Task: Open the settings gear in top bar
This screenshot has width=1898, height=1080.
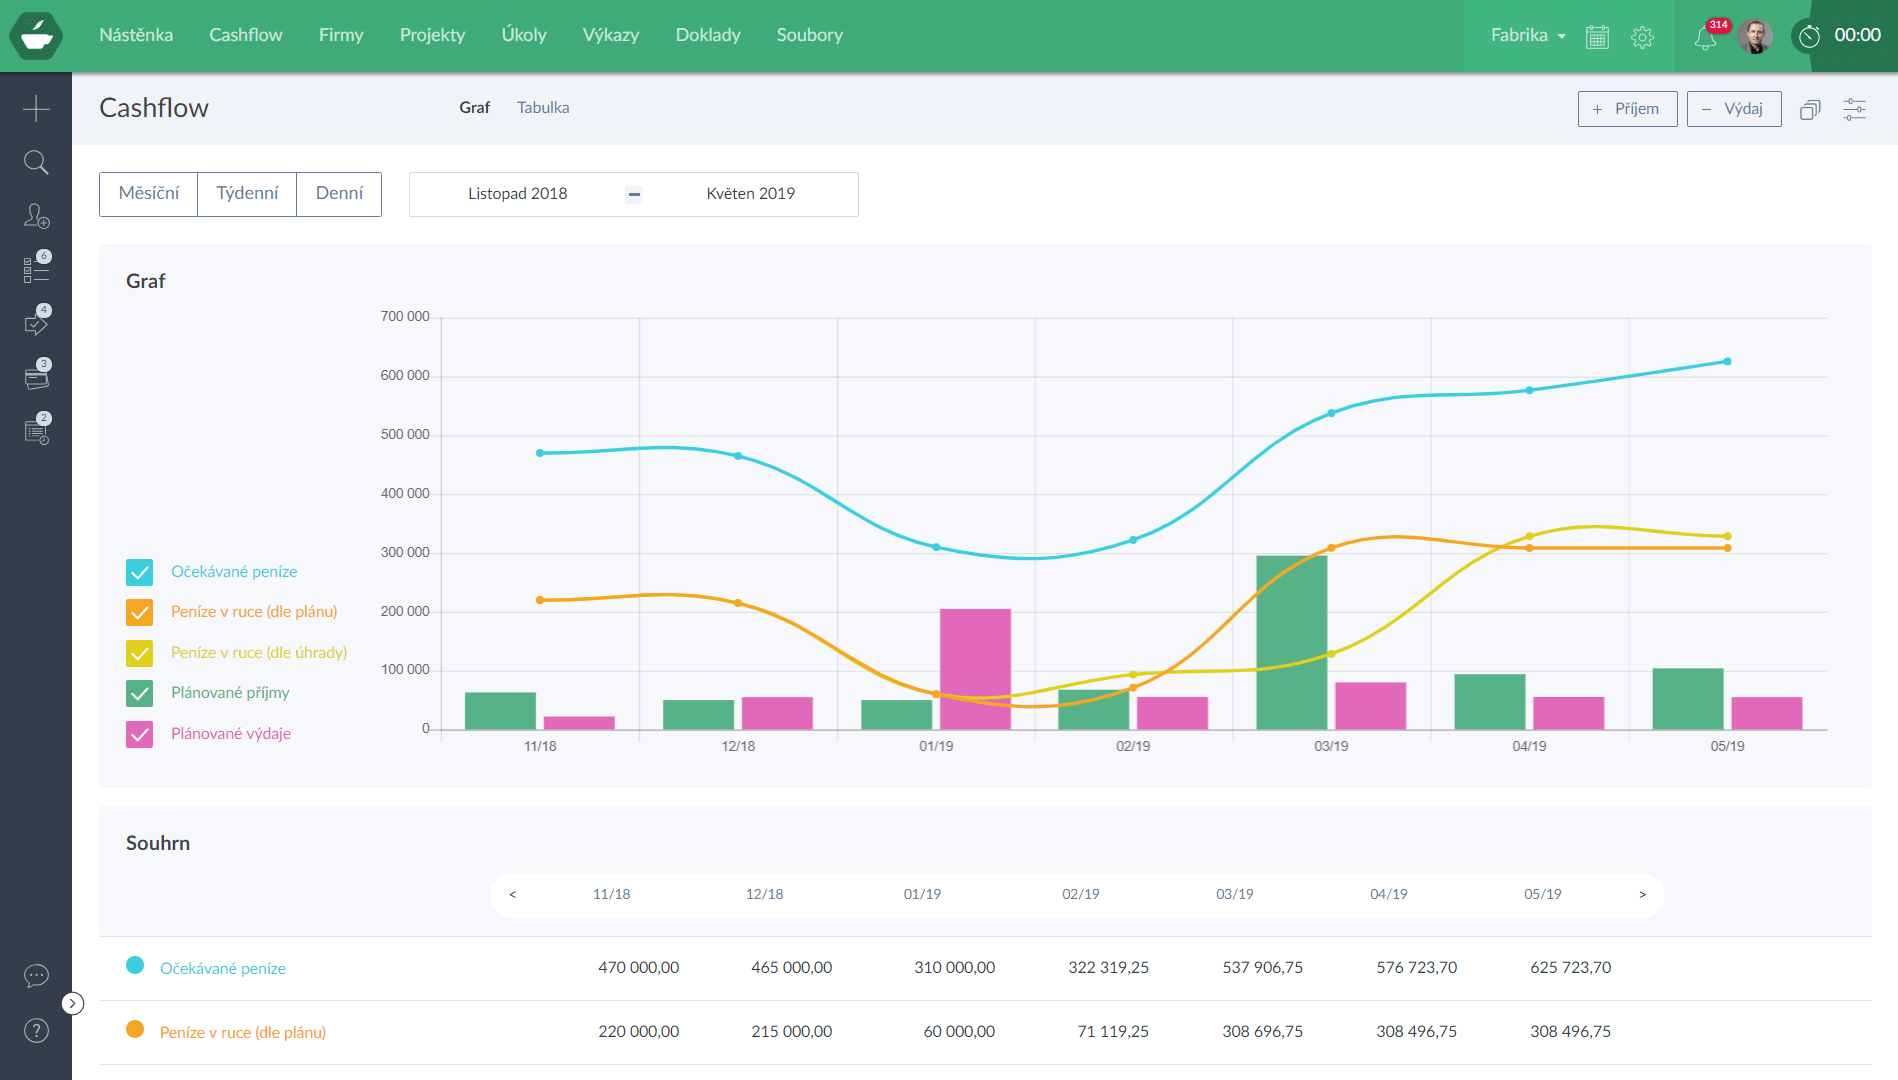Action: (1642, 37)
